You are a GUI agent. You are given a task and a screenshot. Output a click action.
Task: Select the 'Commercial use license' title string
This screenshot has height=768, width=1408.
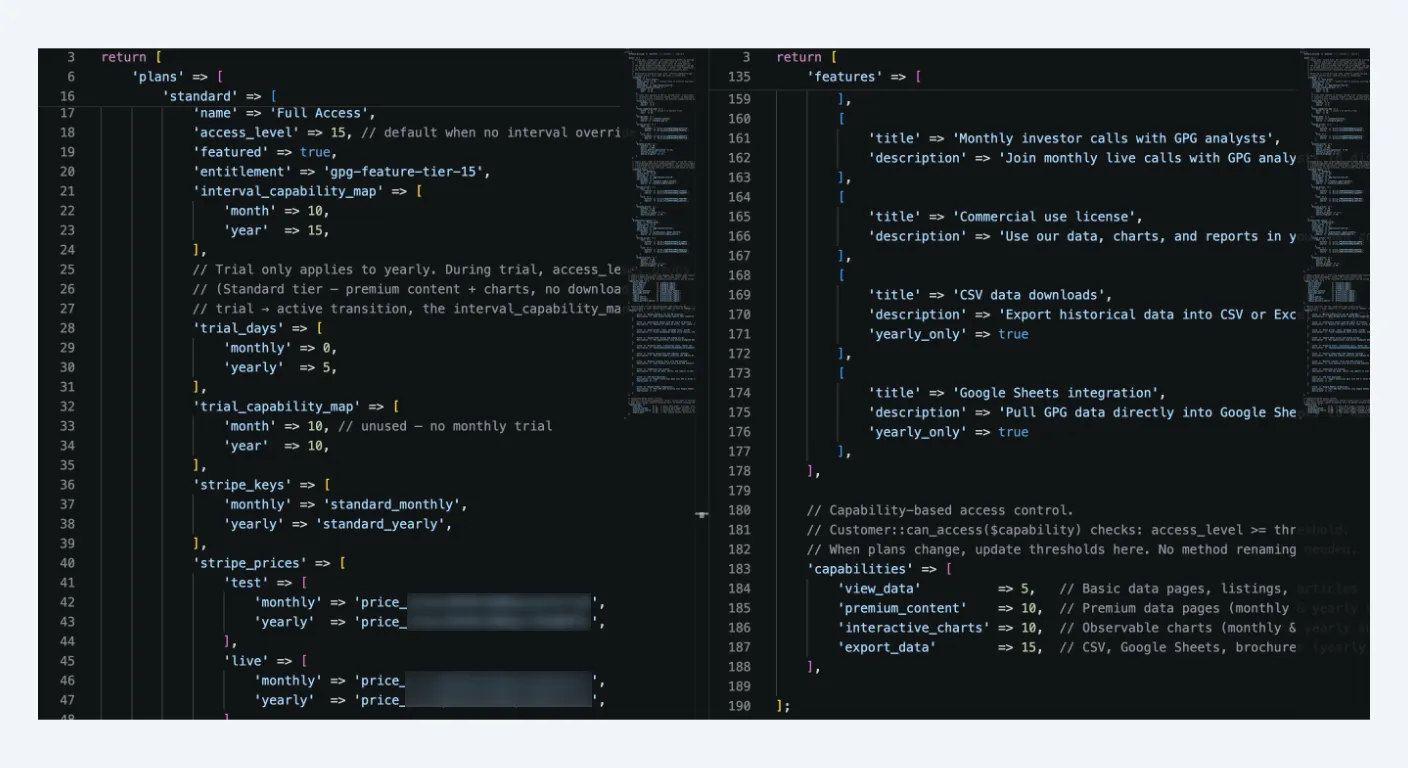1045,217
